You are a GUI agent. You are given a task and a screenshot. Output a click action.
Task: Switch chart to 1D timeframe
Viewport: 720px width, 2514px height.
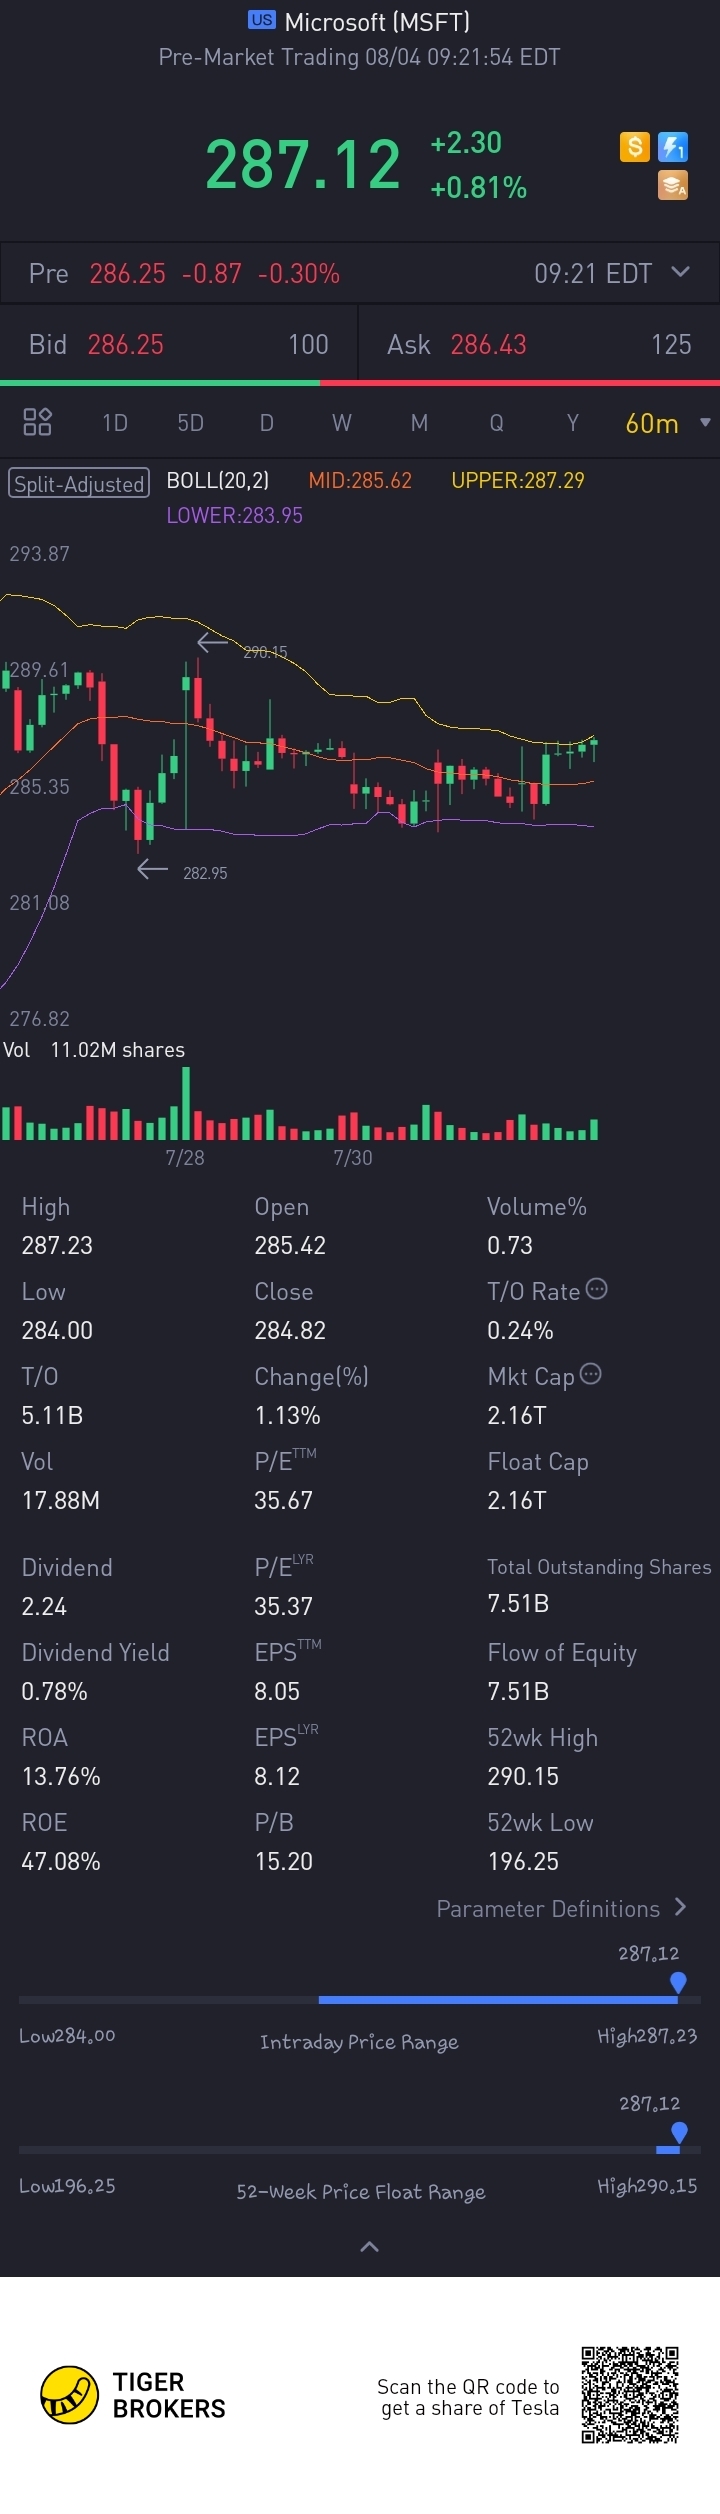pyautogui.click(x=115, y=423)
